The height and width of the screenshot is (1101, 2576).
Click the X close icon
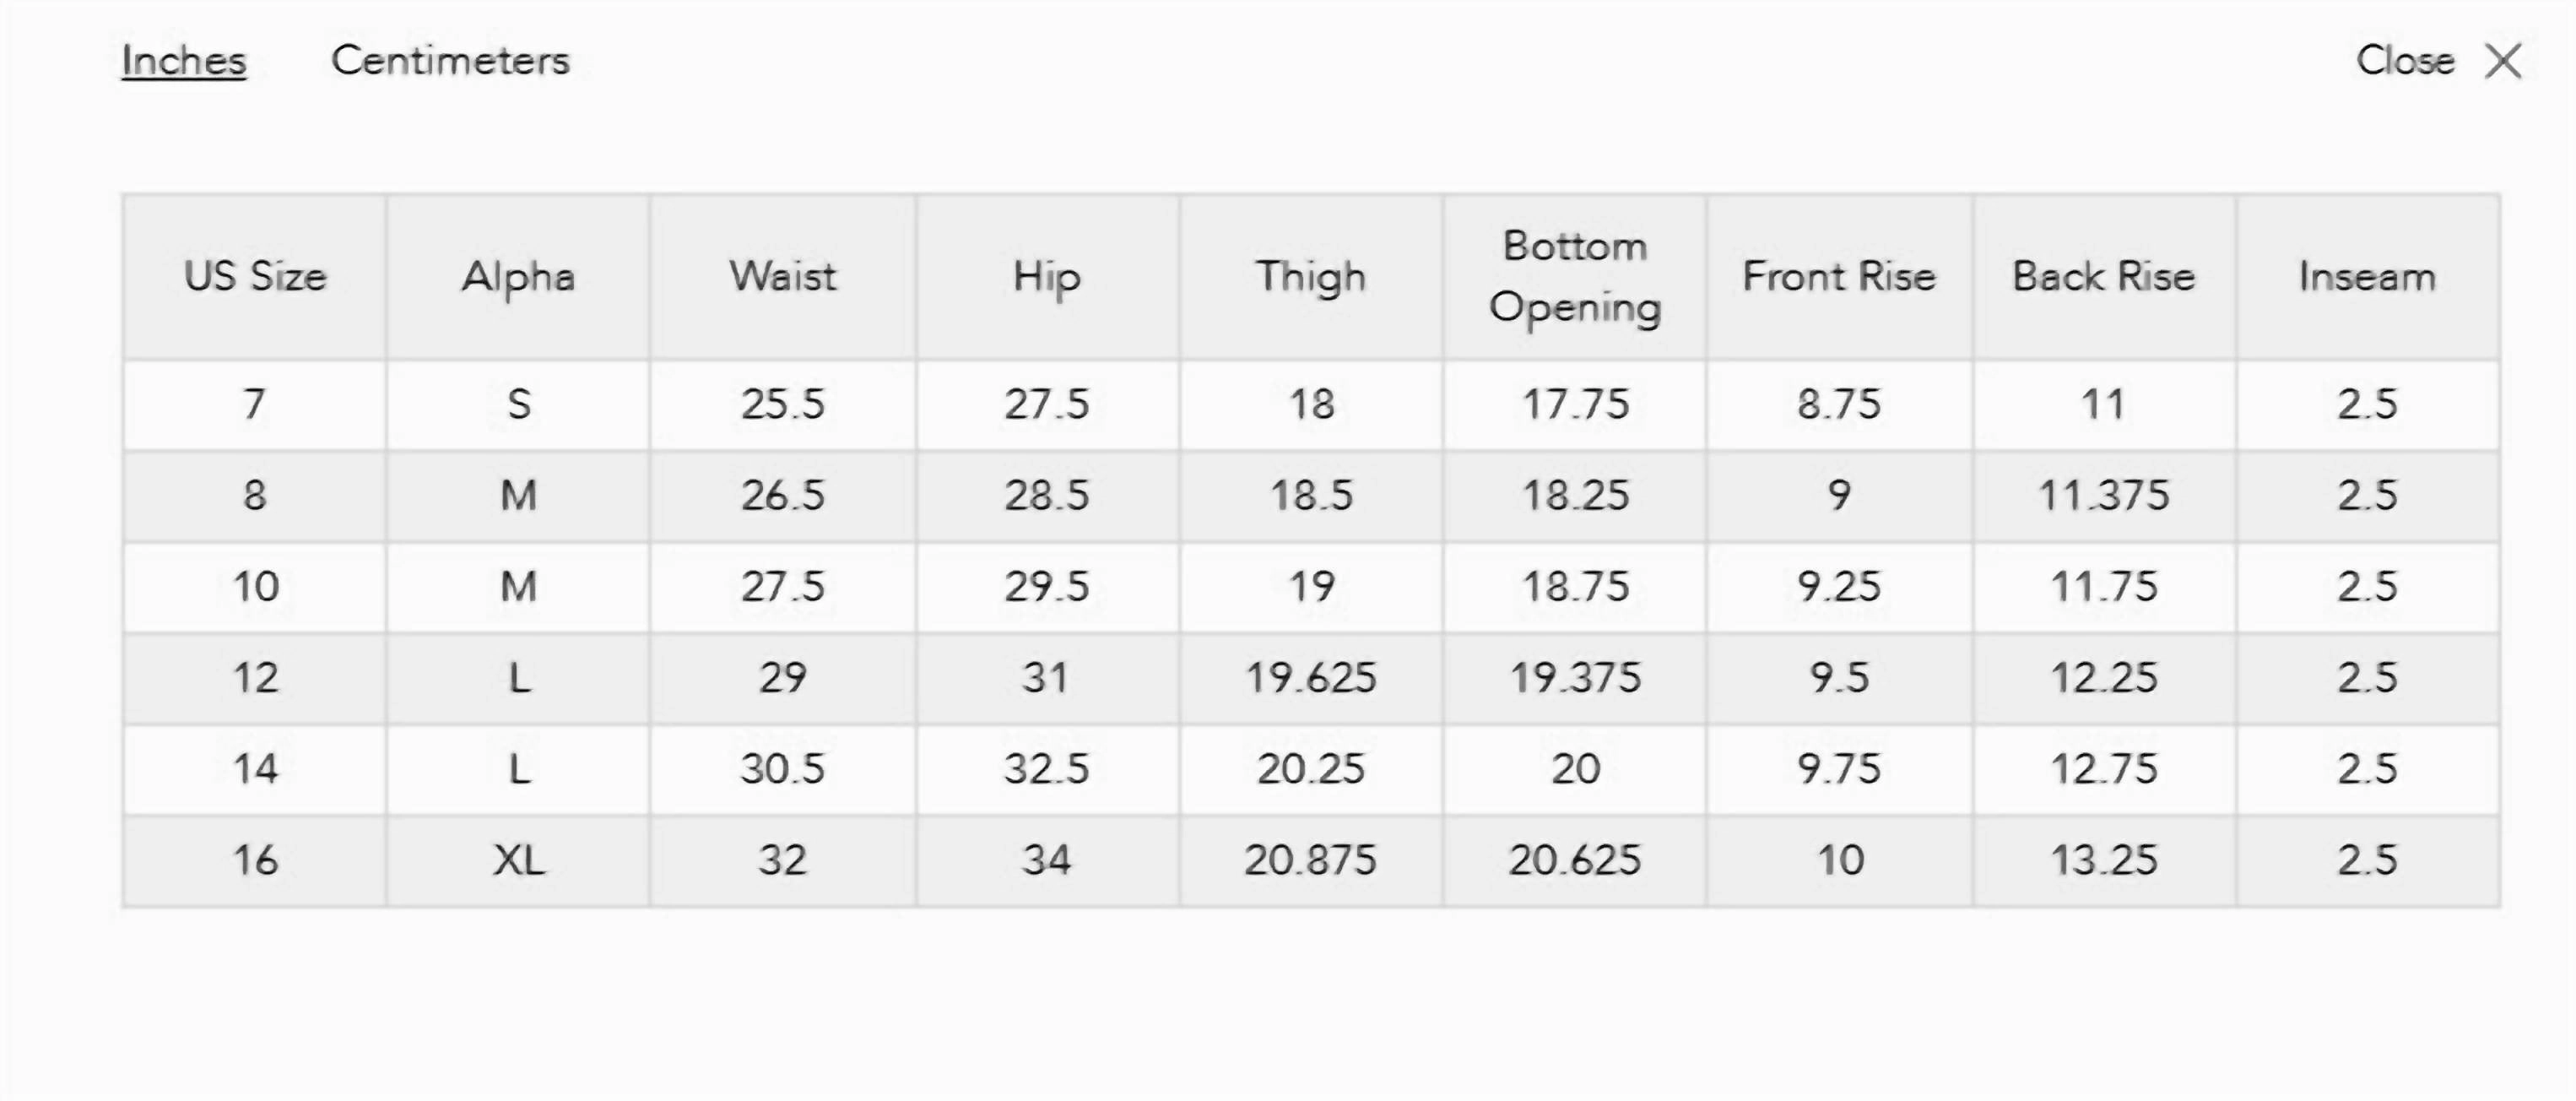[2504, 61]
